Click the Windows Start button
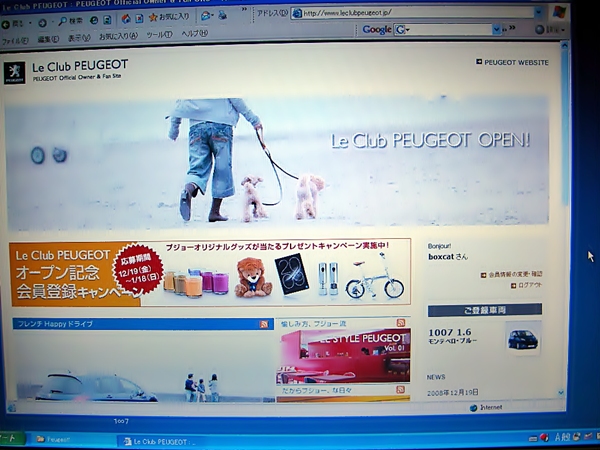This screenshot has height=450, width=600. point(11,438)
